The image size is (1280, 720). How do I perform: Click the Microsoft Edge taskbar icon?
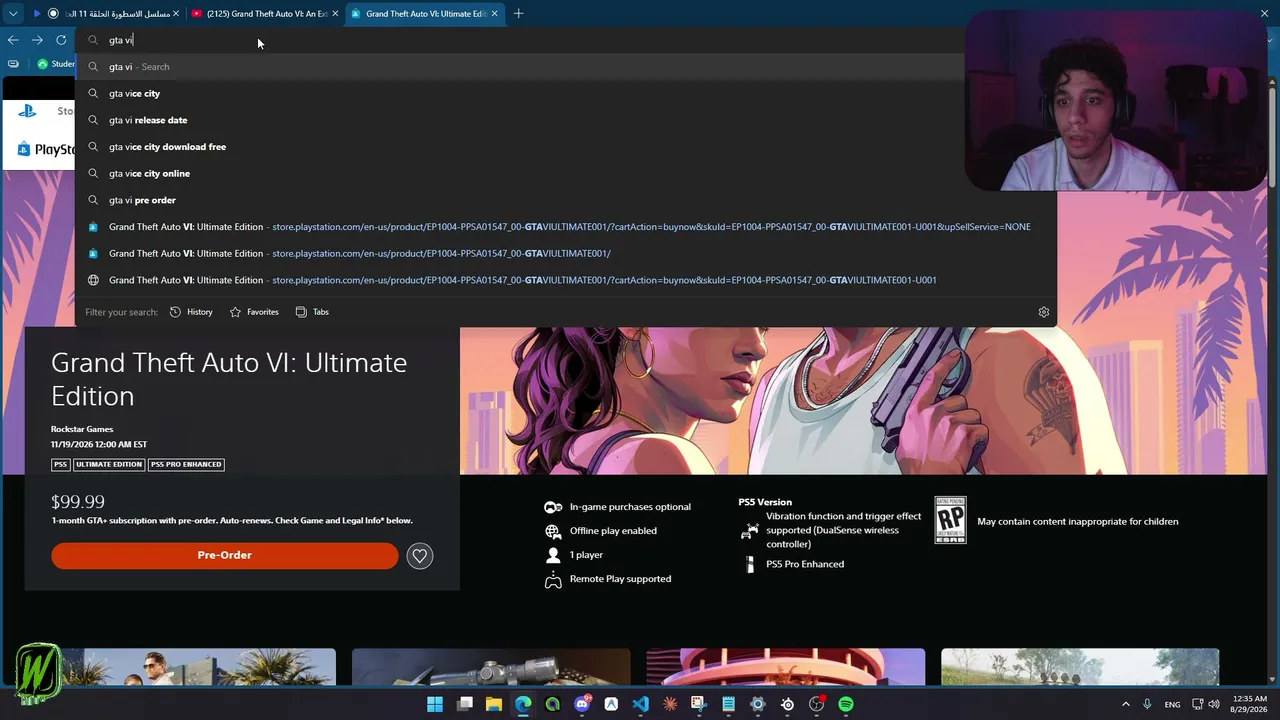[x=523, y=704]
